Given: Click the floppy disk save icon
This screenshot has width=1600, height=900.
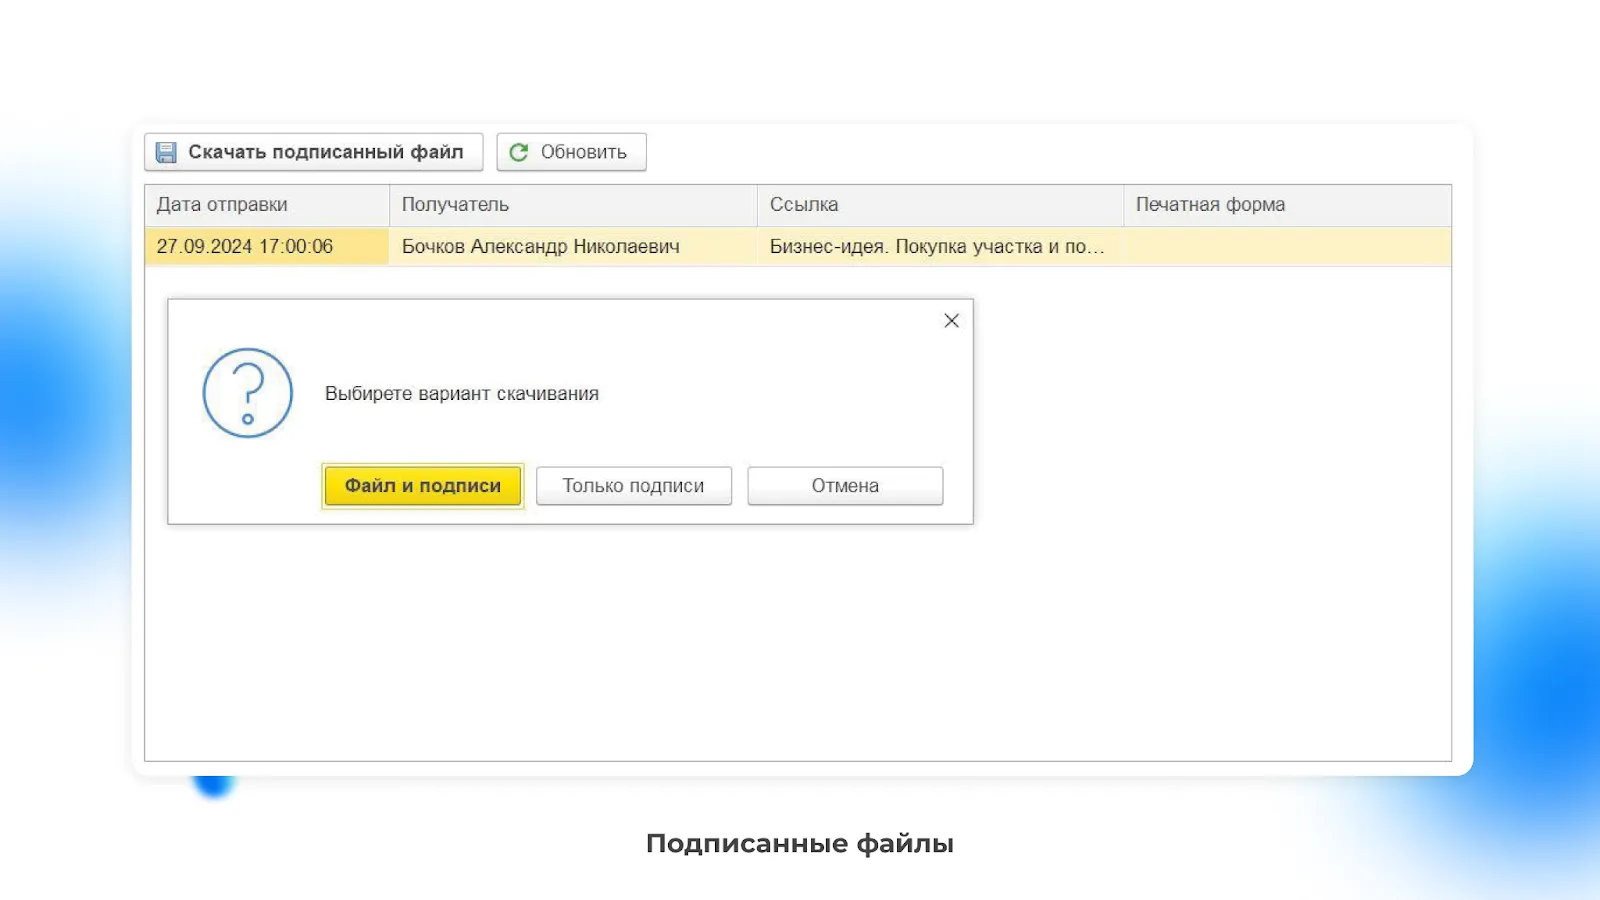Looking at the screenshot, I should pos(166,152).
